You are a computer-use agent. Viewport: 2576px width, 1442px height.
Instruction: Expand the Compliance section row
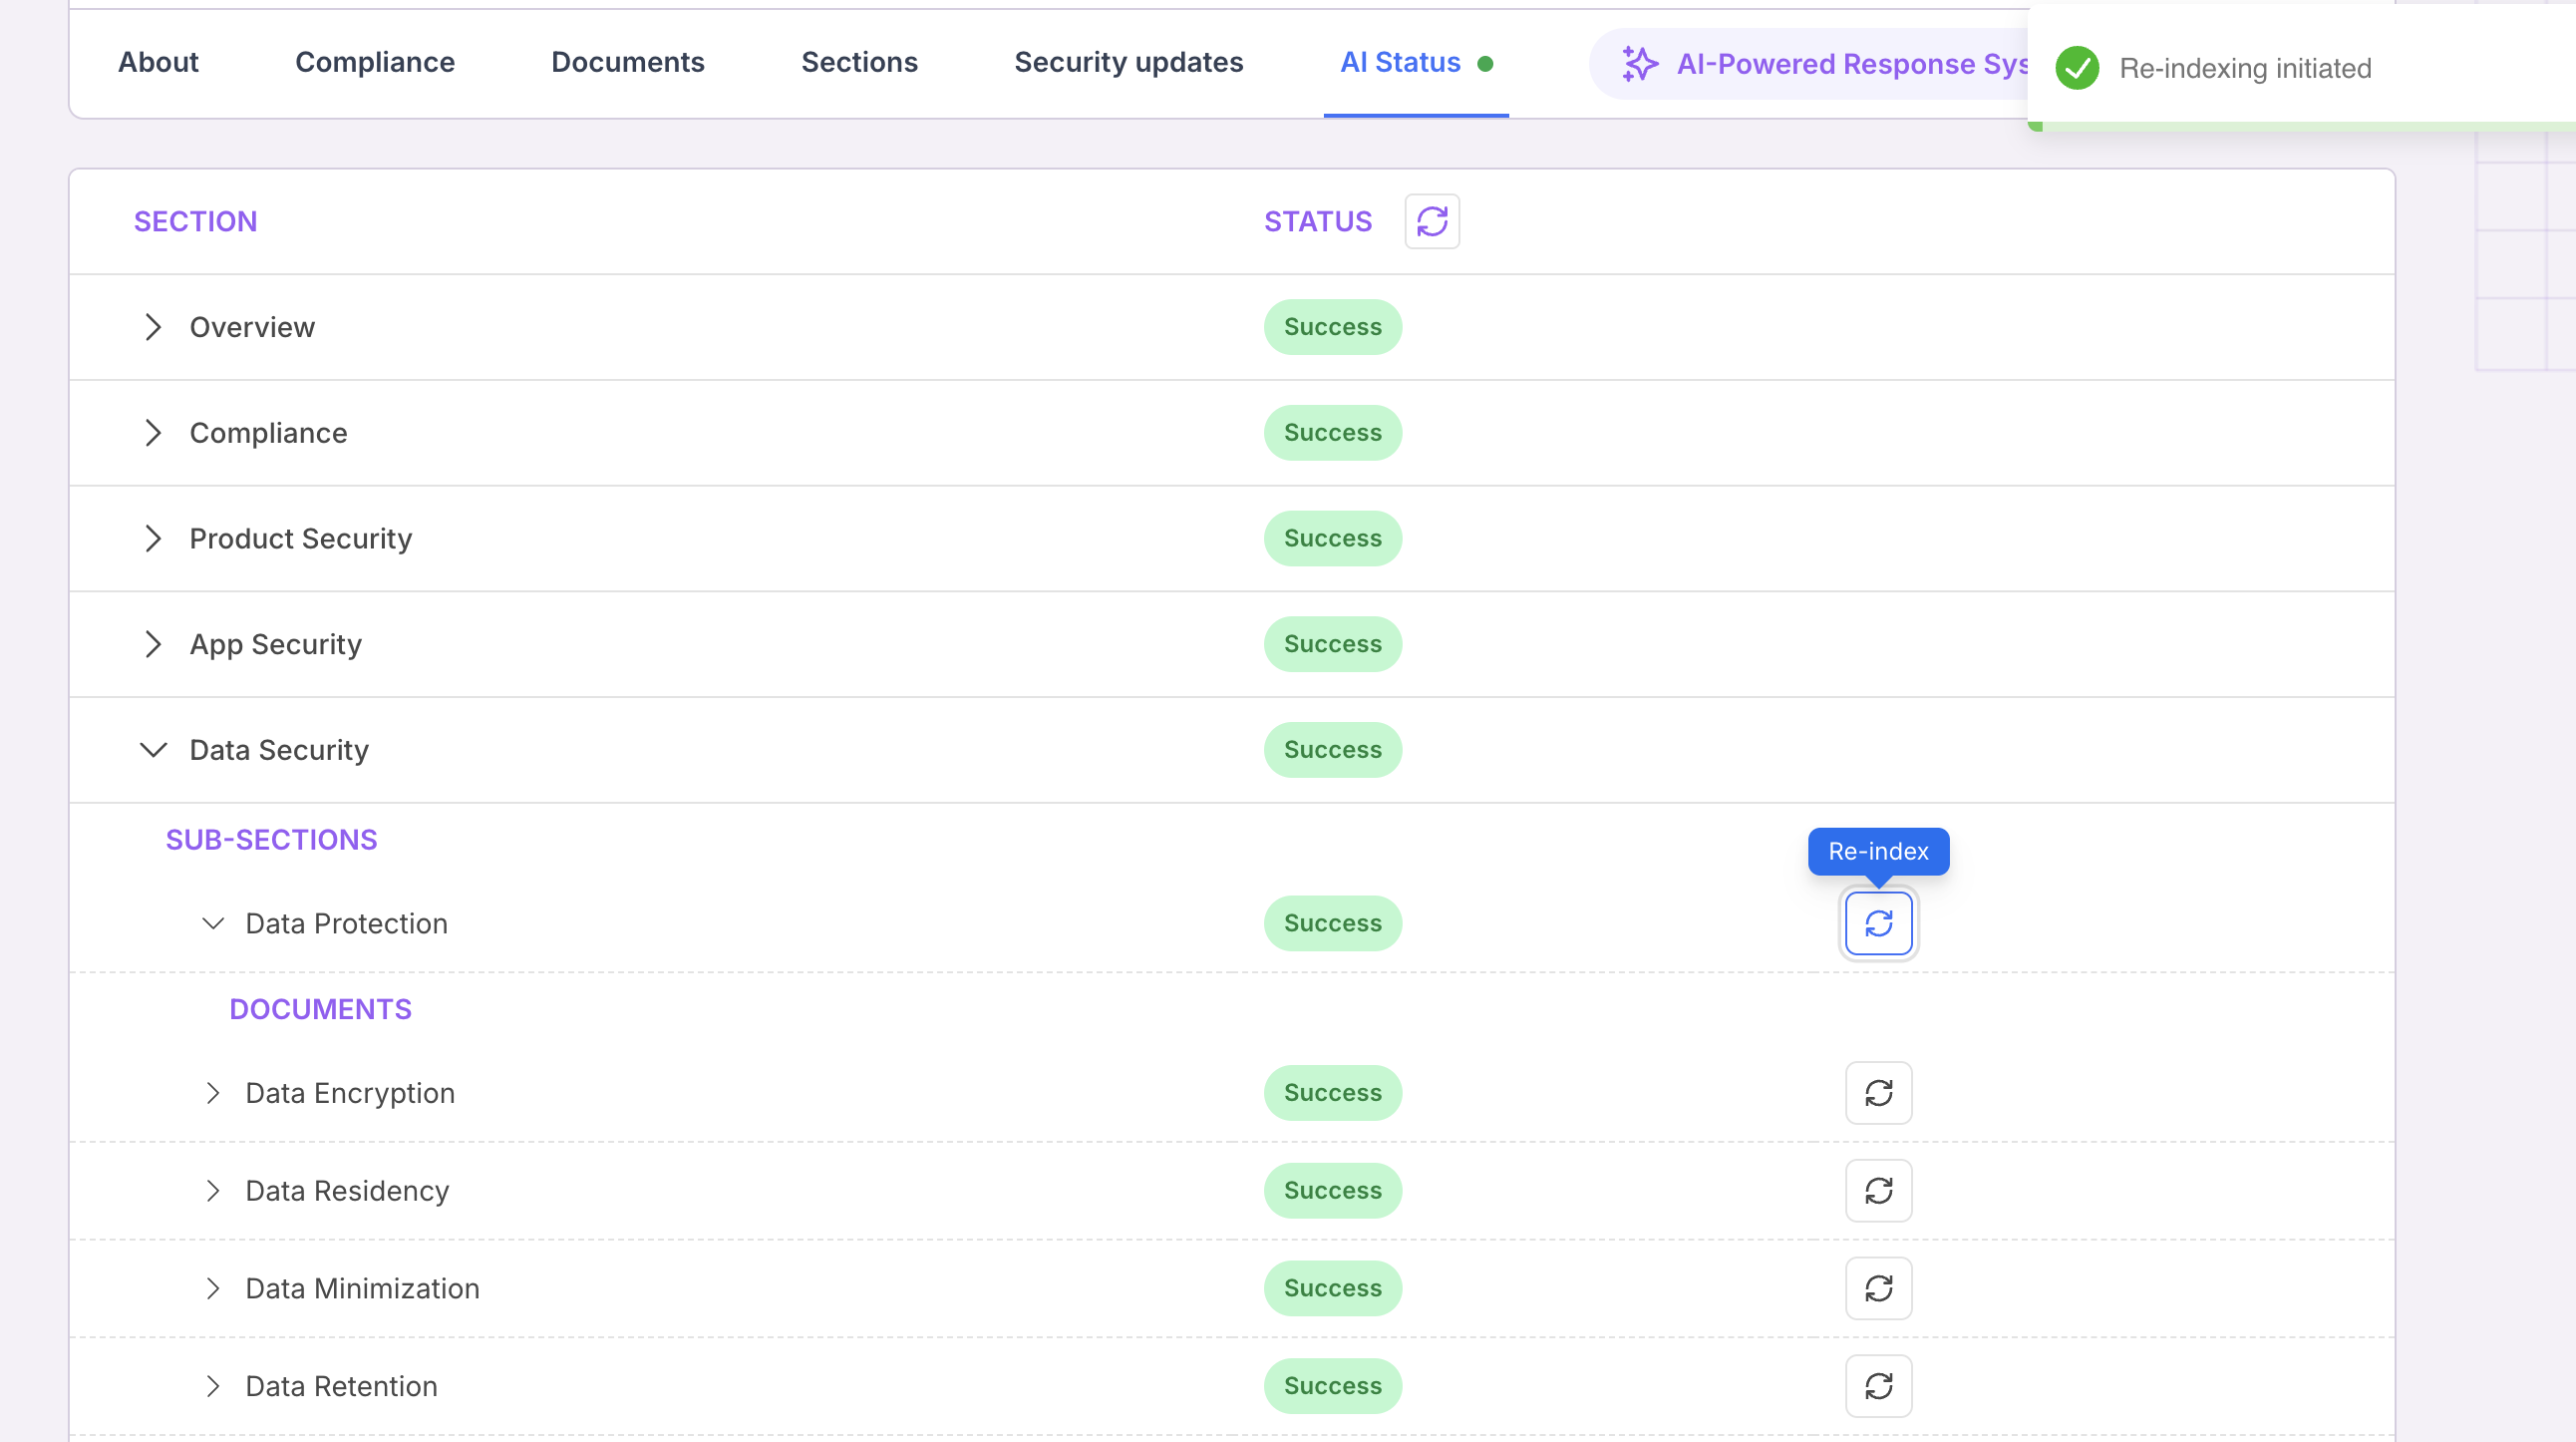click(x=153, y=433)
